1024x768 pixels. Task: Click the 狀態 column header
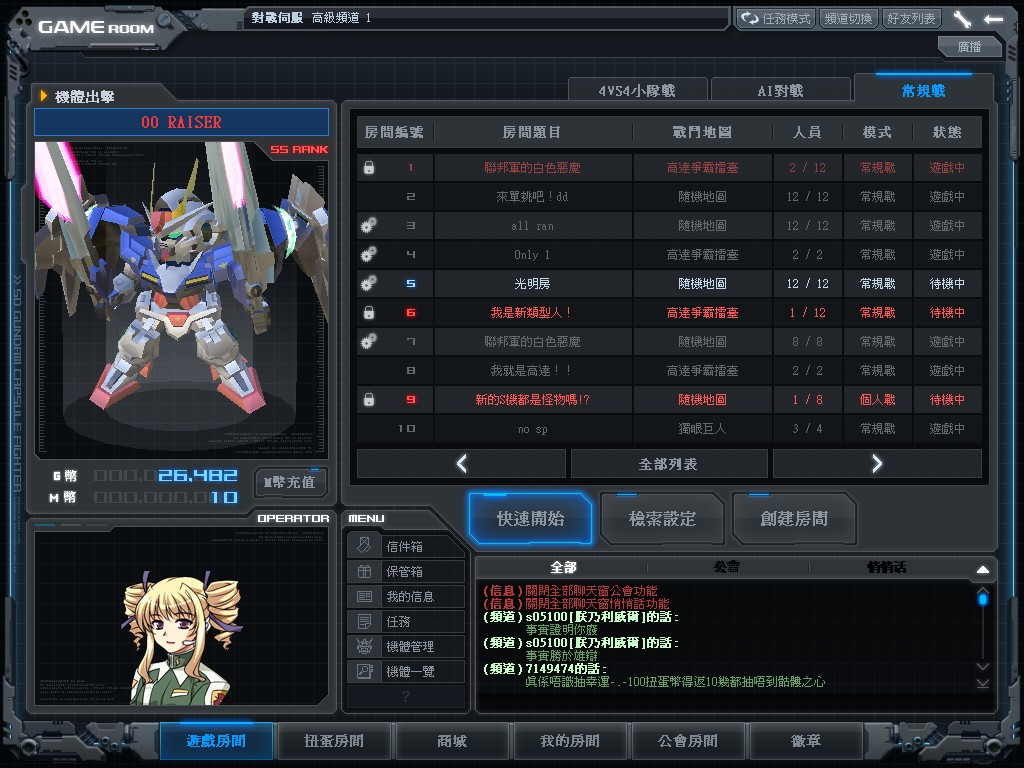pos(947,132)
